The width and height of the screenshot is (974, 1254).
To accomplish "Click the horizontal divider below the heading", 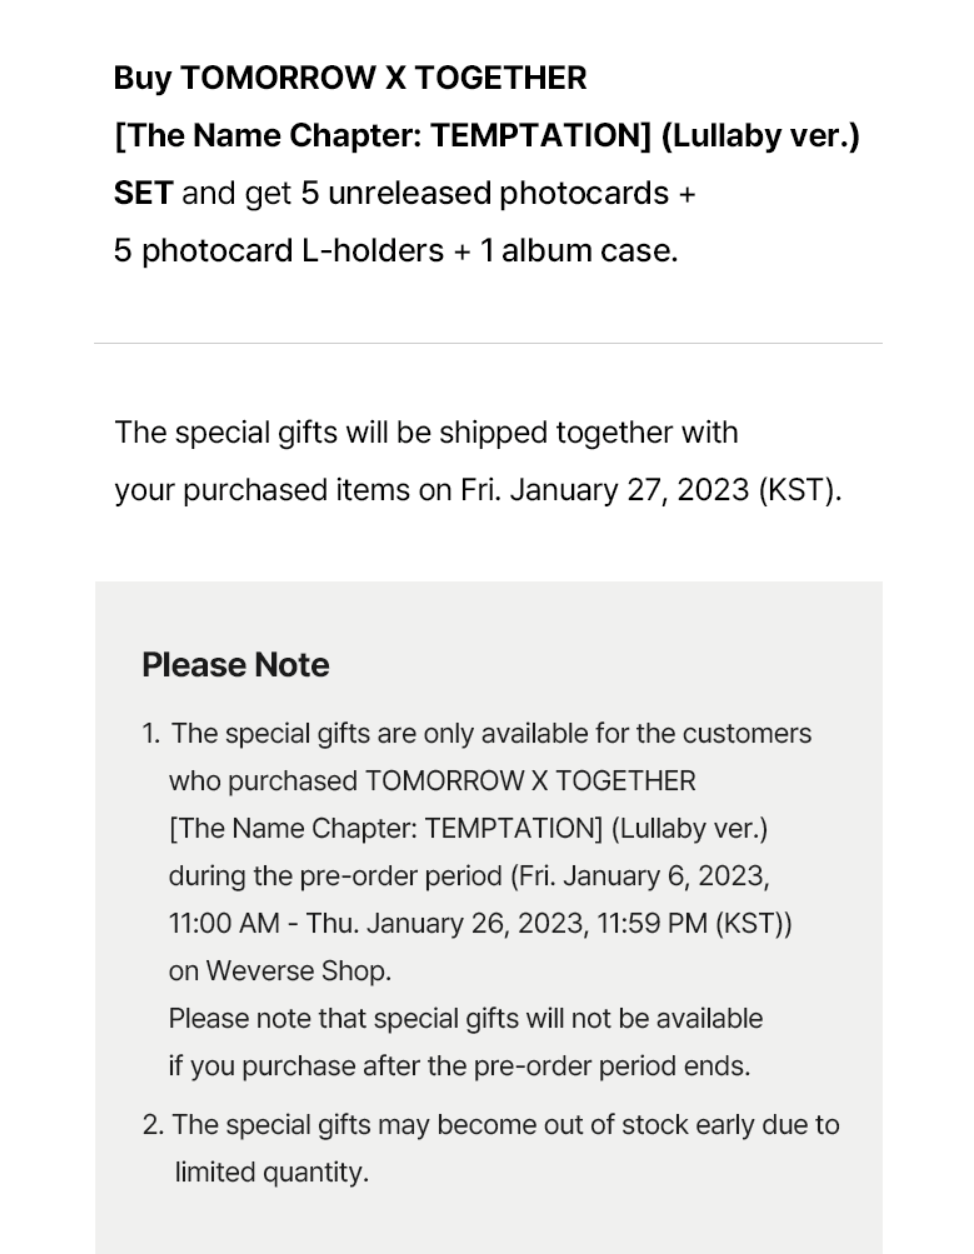I will (488, 343).
